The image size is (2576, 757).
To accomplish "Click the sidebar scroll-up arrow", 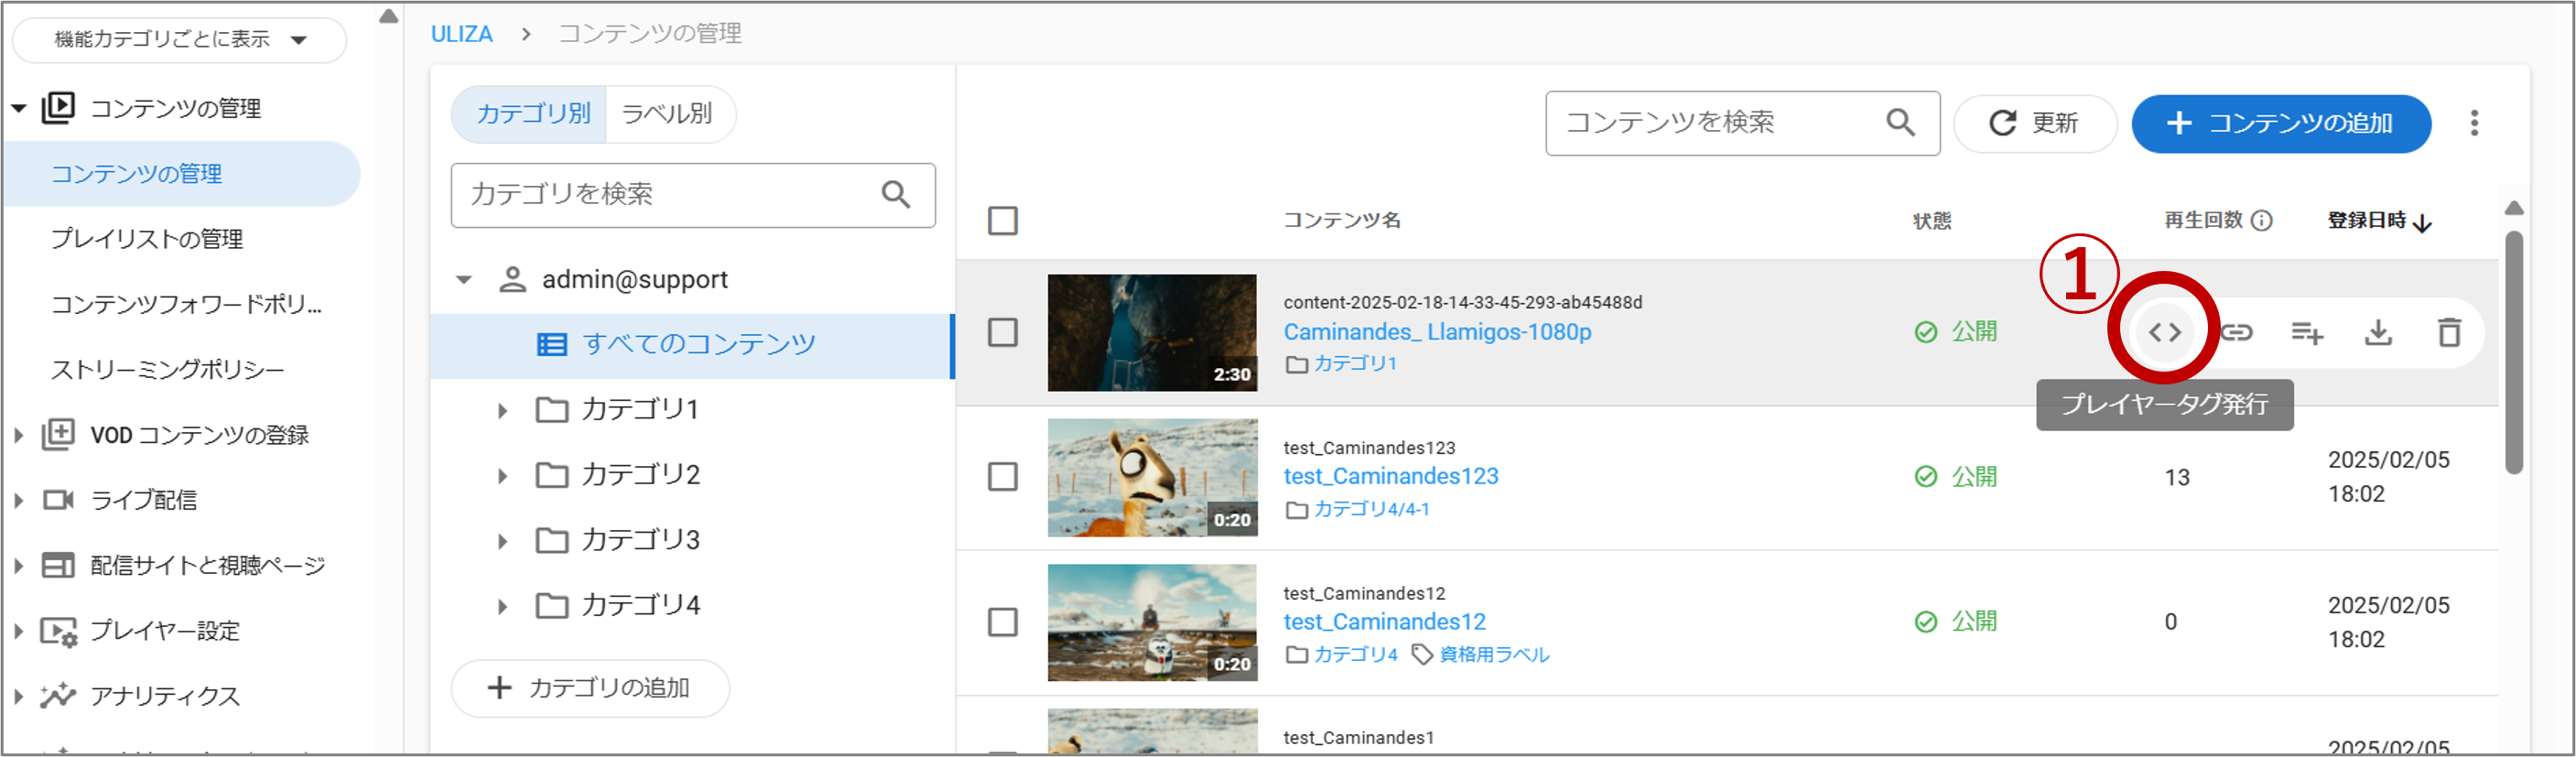I will point(389,16).
